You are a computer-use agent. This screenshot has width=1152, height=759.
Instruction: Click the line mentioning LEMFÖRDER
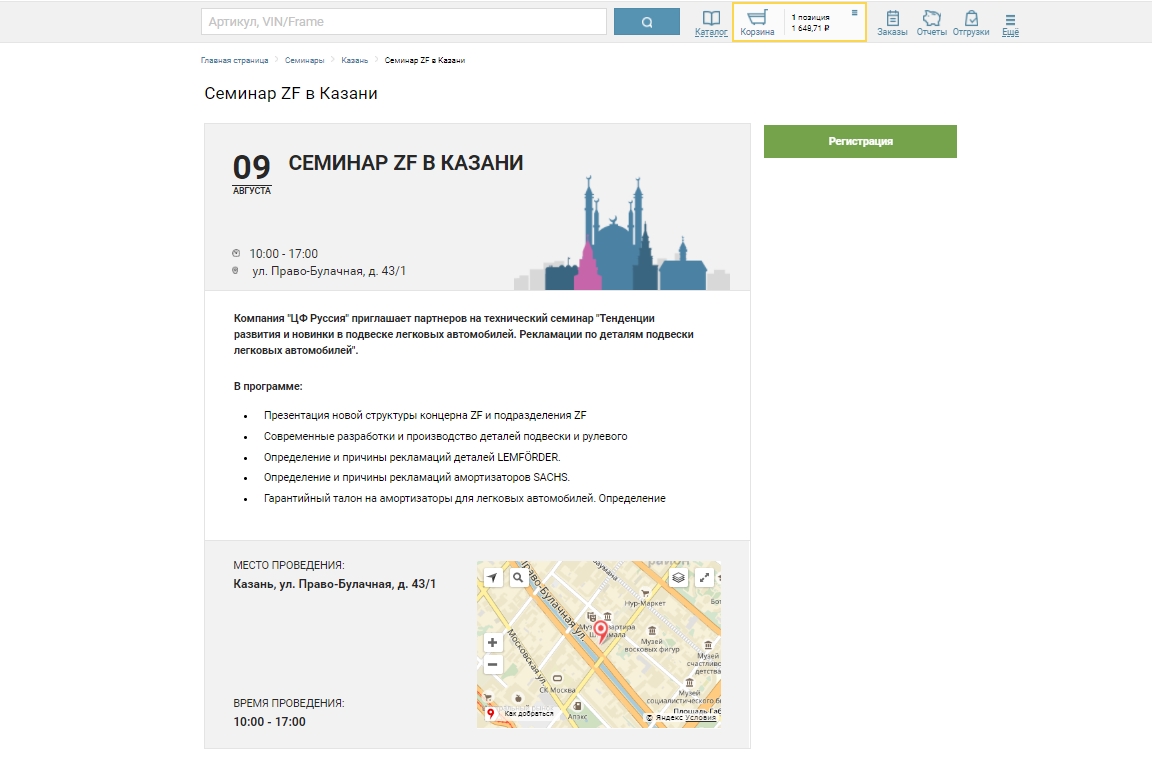[411, 457]
